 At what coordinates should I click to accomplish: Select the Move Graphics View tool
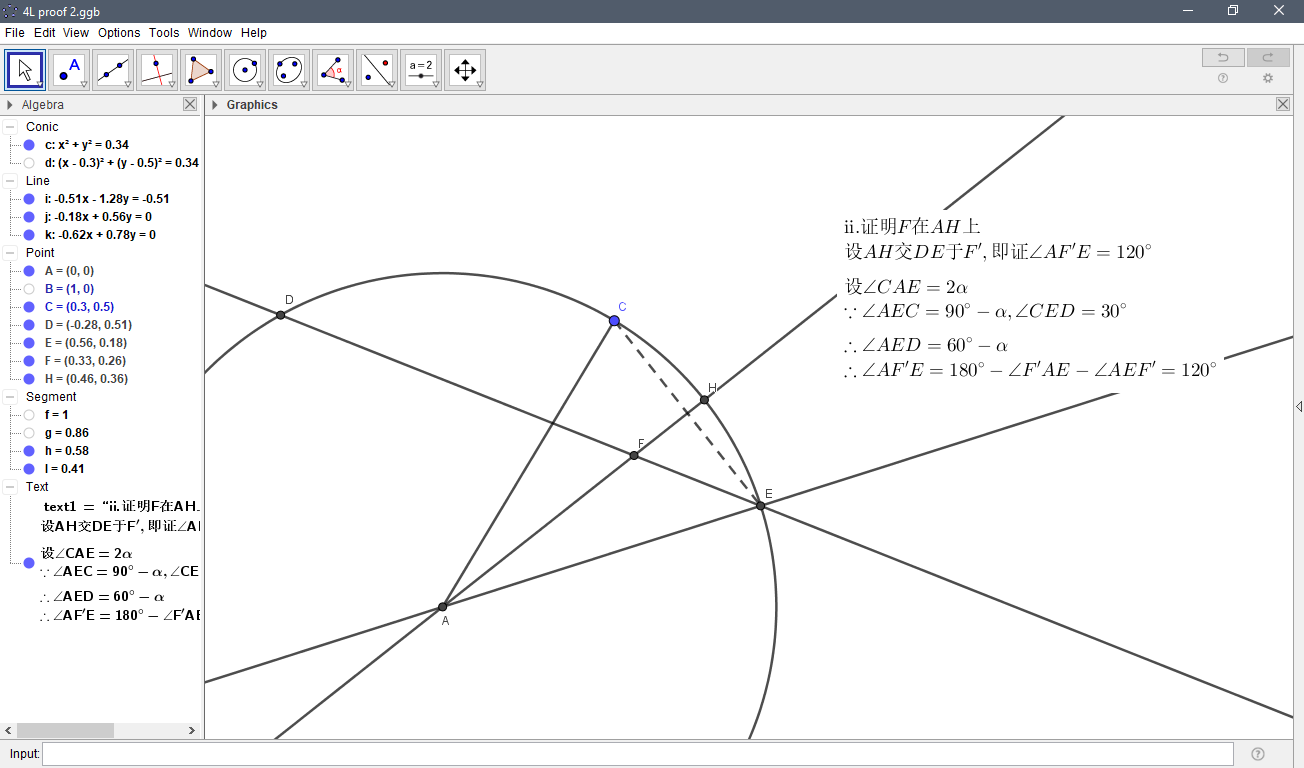(465, 69)
